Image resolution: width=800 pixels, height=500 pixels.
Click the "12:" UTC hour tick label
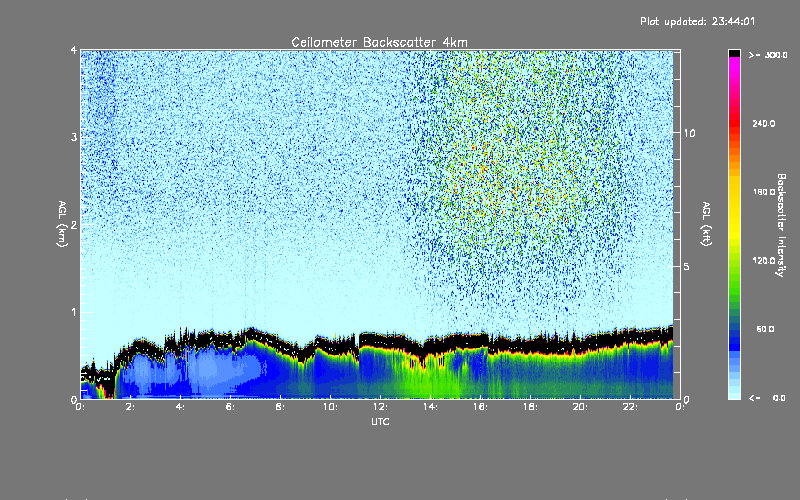coord(380,407)
